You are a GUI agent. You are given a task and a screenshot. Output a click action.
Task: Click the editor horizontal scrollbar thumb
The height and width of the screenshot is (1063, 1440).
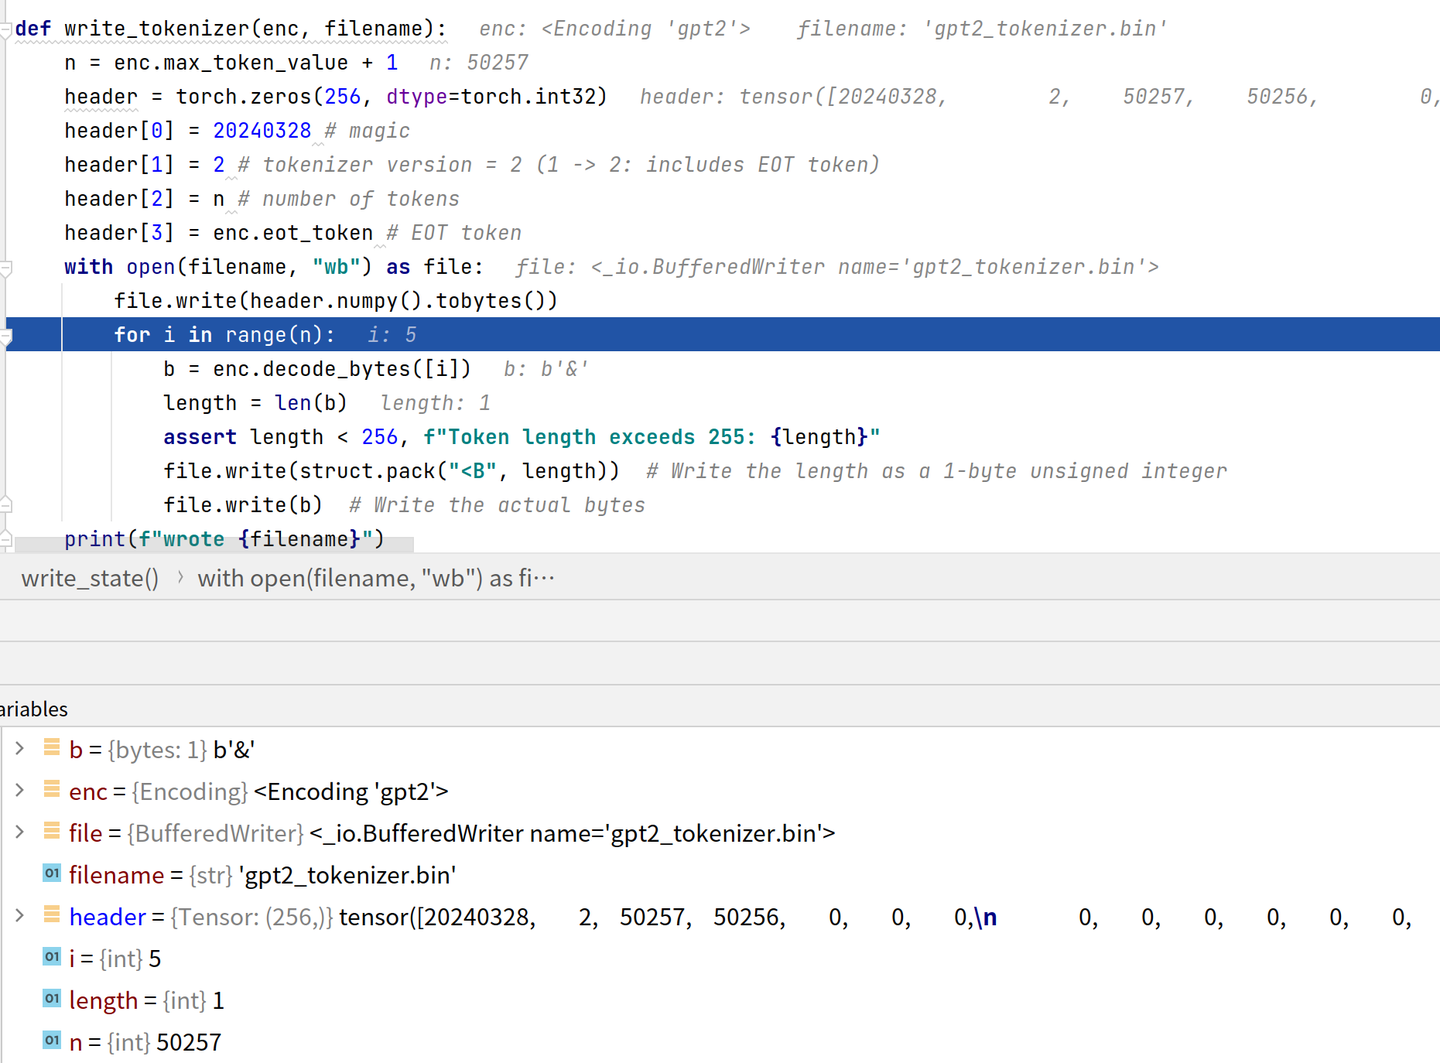(x=214, y=546)
